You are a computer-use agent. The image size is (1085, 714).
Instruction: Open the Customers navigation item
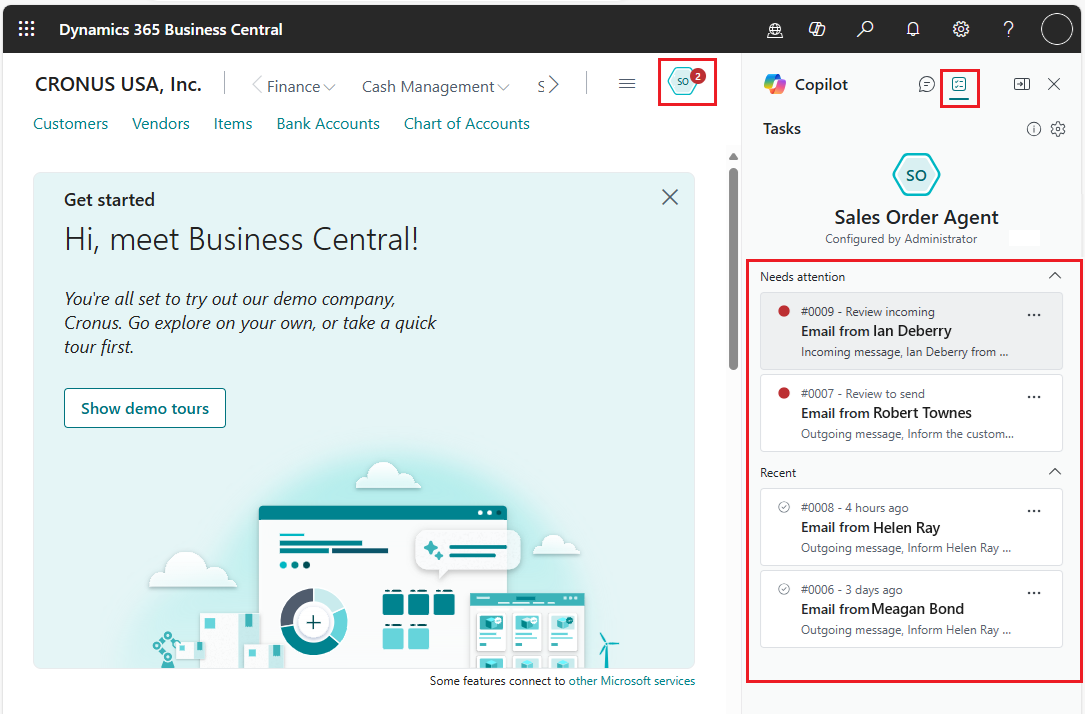(70, 123)
